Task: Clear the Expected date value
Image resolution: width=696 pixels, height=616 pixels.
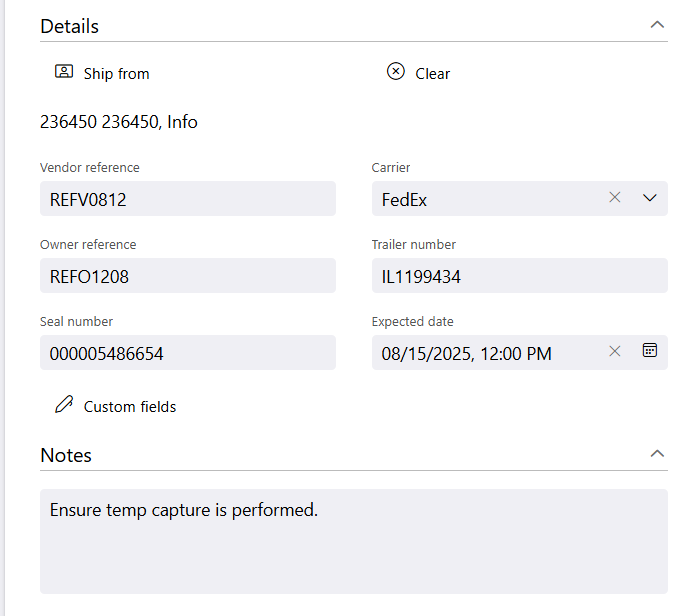Action: click(614, 351)
